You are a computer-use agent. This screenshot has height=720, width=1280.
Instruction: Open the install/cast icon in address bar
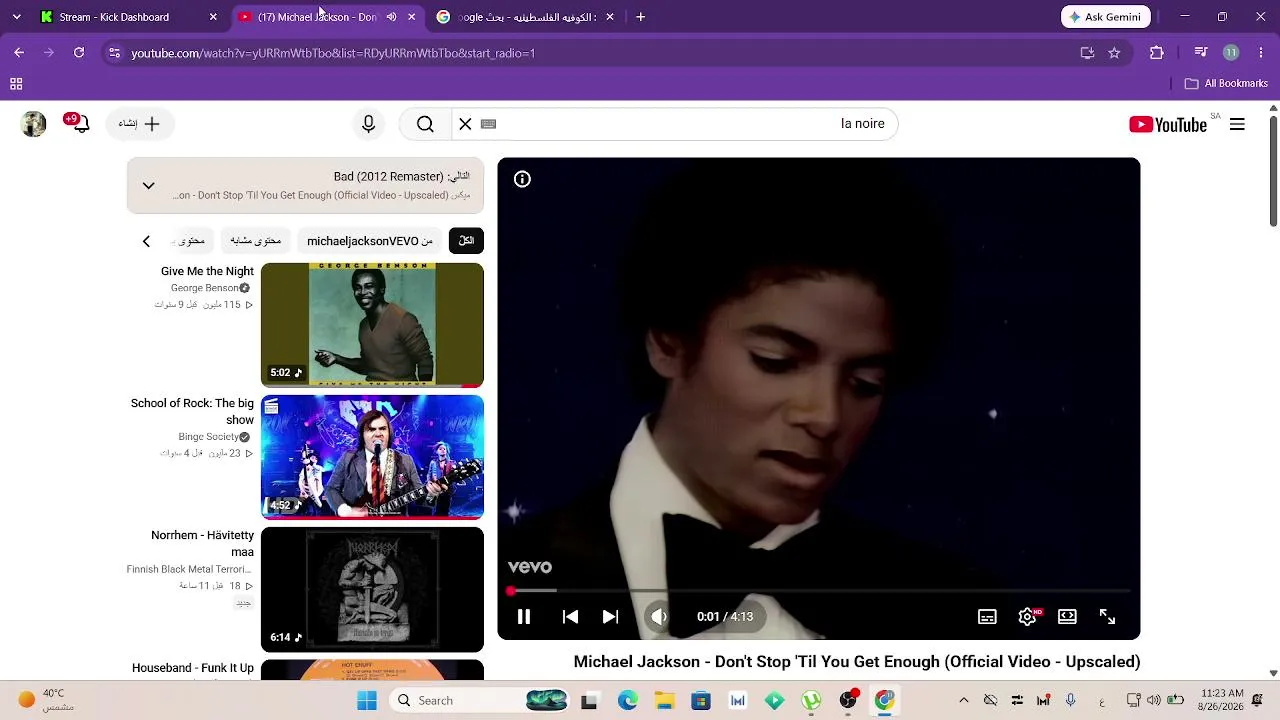tap(1087, 53)
